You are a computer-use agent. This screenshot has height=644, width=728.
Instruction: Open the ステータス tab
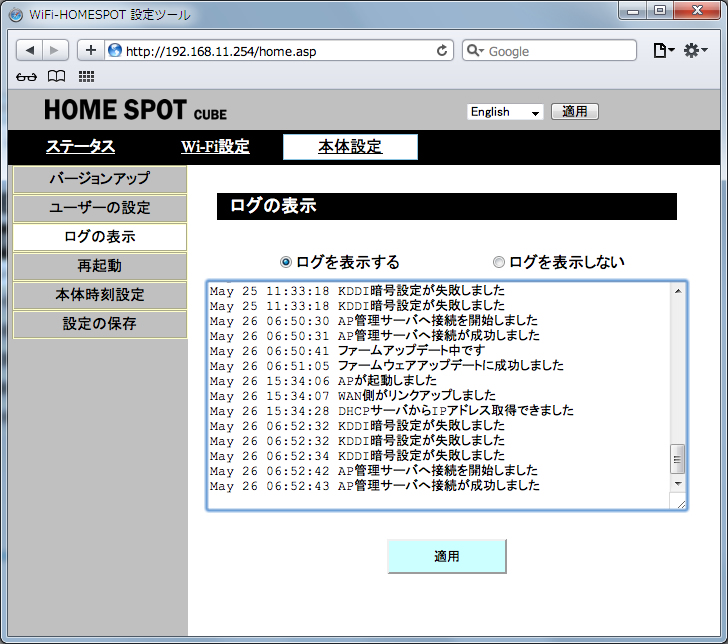coord(80,147)
